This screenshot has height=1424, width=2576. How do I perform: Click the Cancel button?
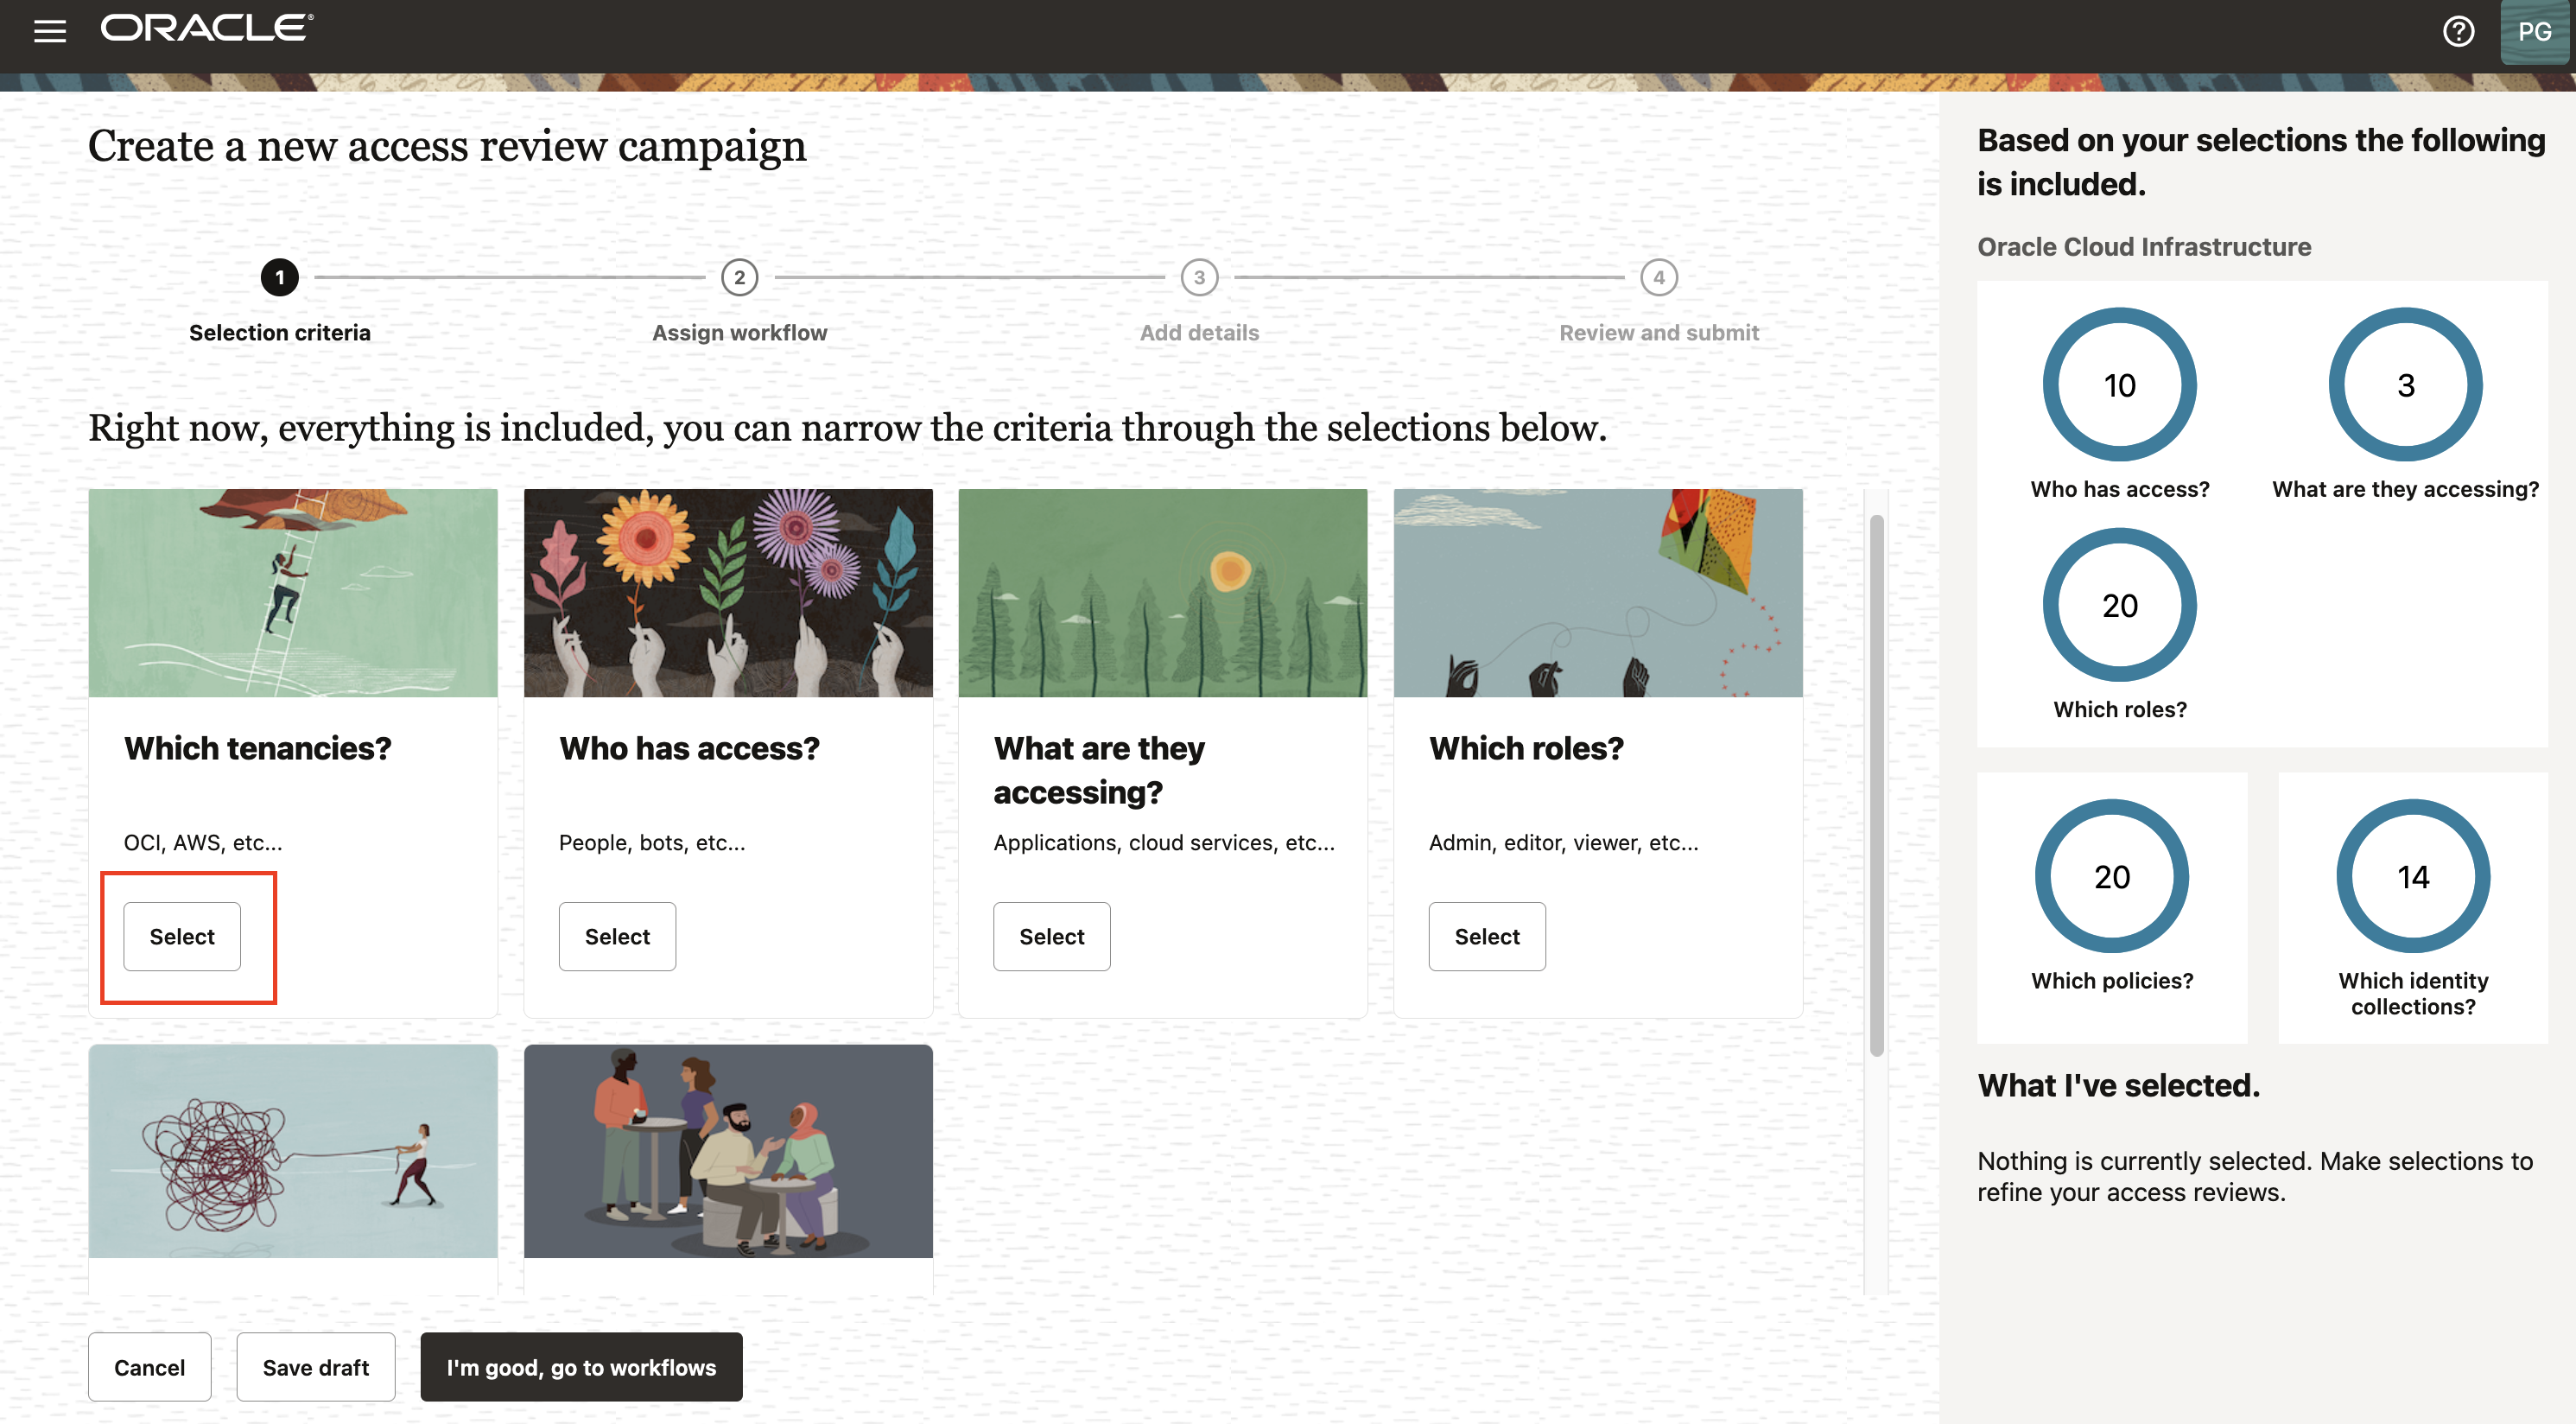click(x=149, y=1366)
